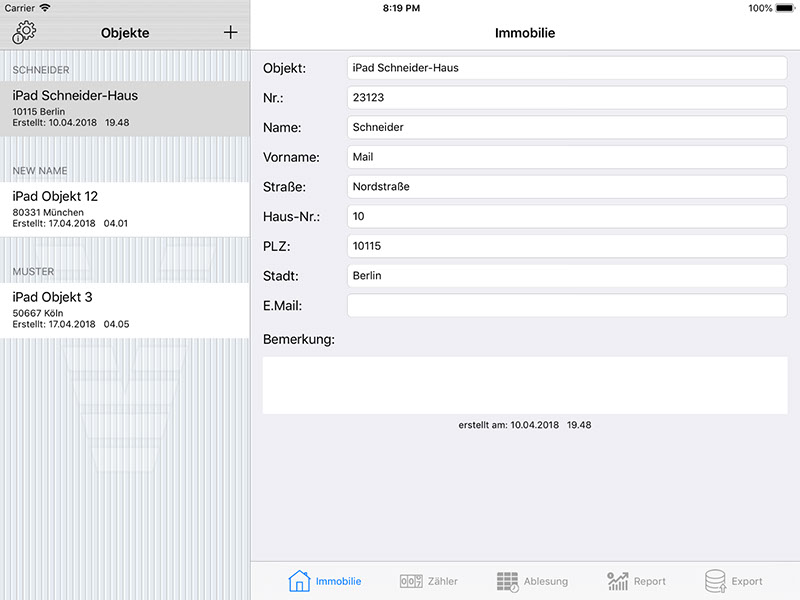Screen dimensions: 800x600
Task: Tap the Export database icon
Action: coord(715,581)
